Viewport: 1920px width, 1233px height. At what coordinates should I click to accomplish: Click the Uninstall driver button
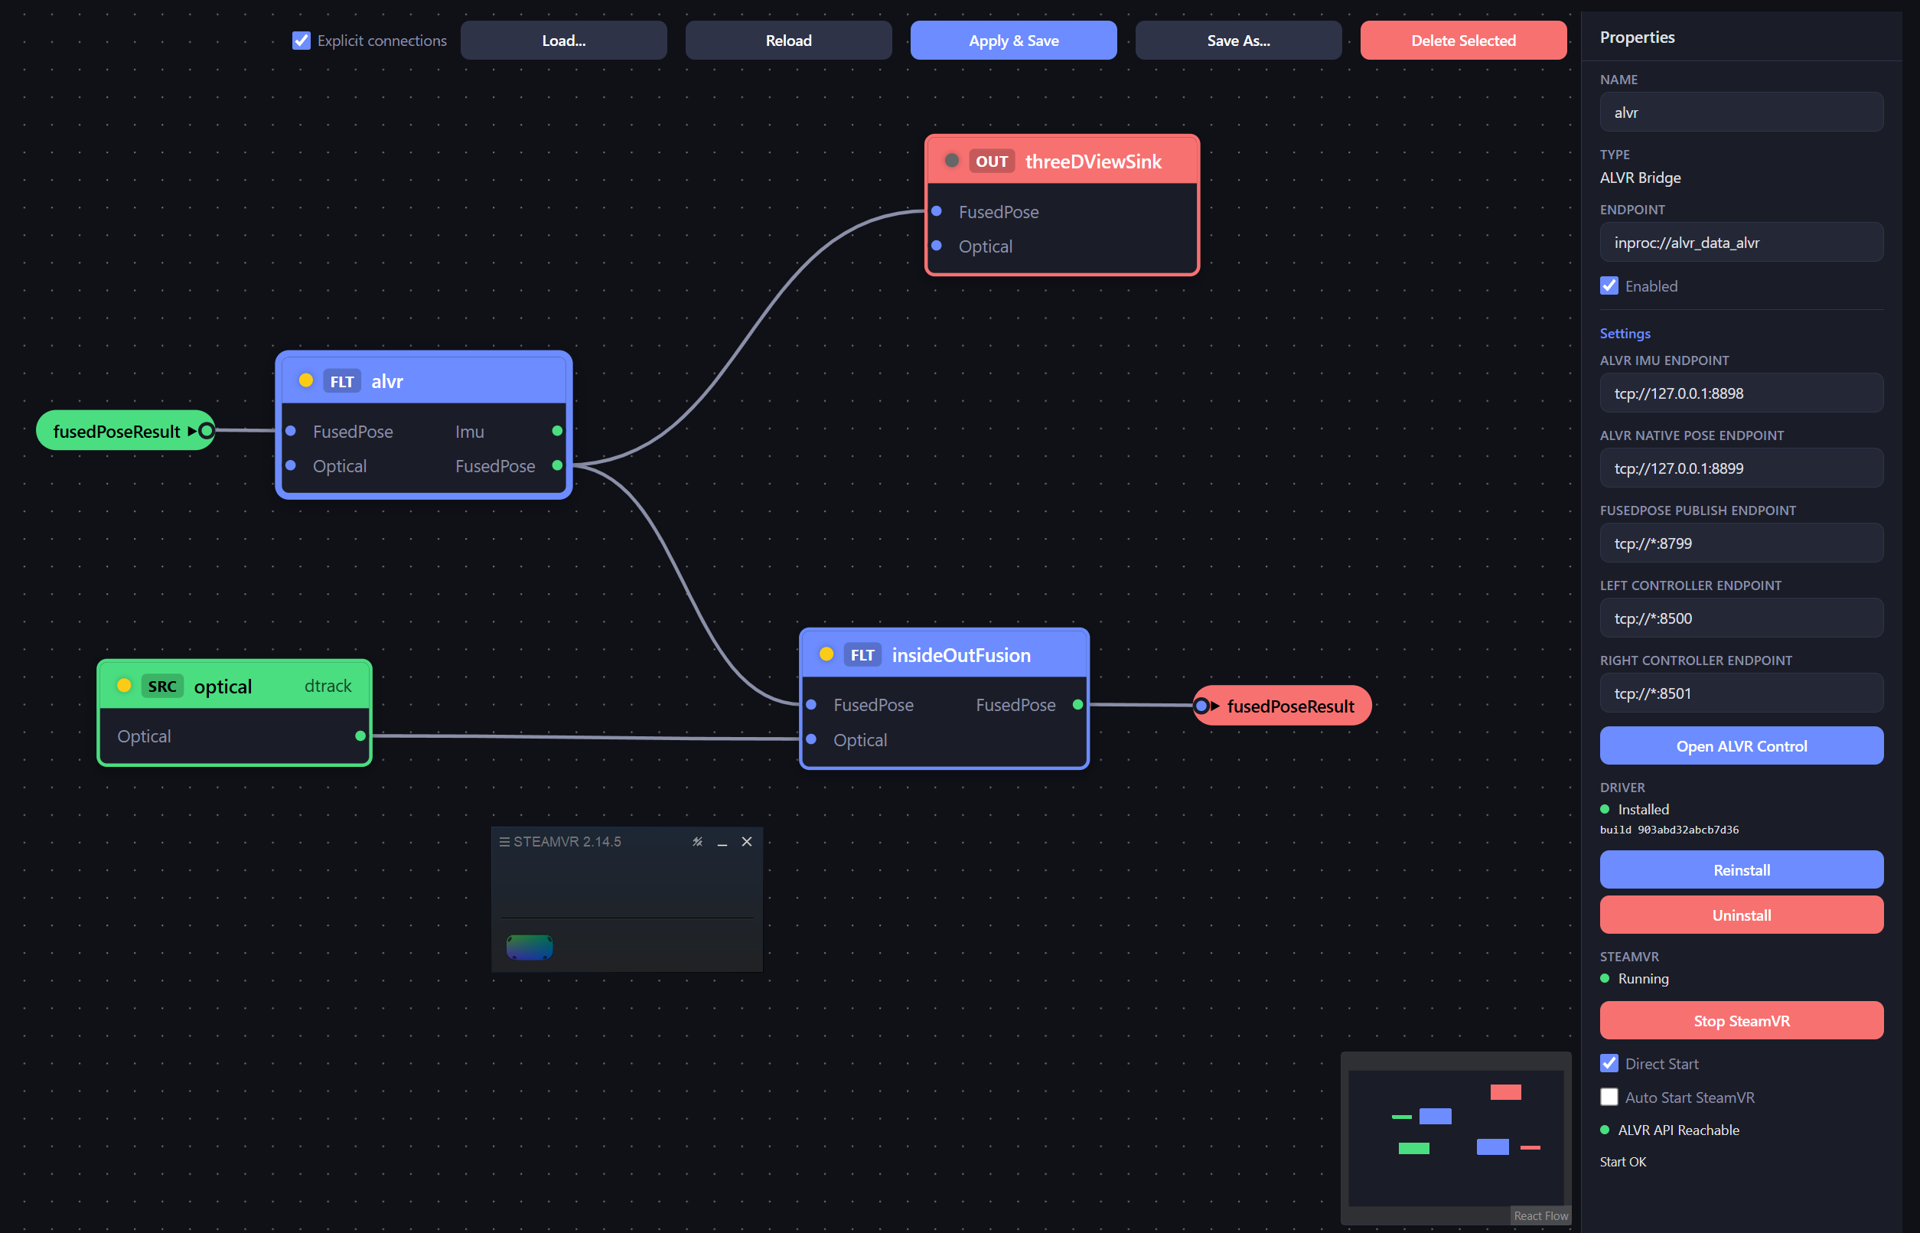(x=1741, y=915)
